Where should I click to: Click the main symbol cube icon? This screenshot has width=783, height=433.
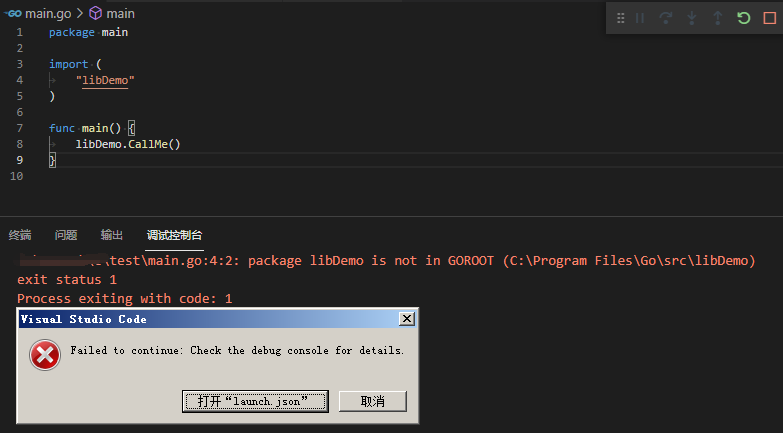coord(95,13)
